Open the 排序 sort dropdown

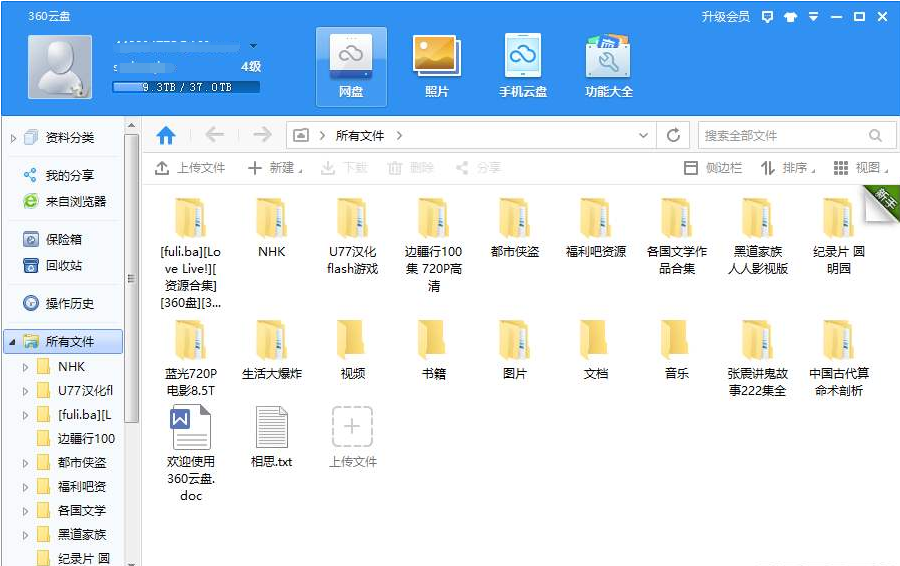pyautogui.click(x=787, y=168)
